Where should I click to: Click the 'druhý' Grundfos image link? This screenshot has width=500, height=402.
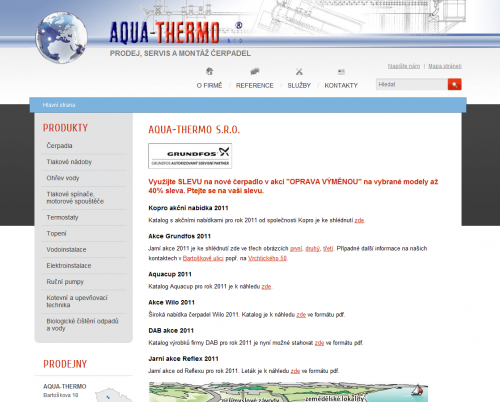pos(312,249)
